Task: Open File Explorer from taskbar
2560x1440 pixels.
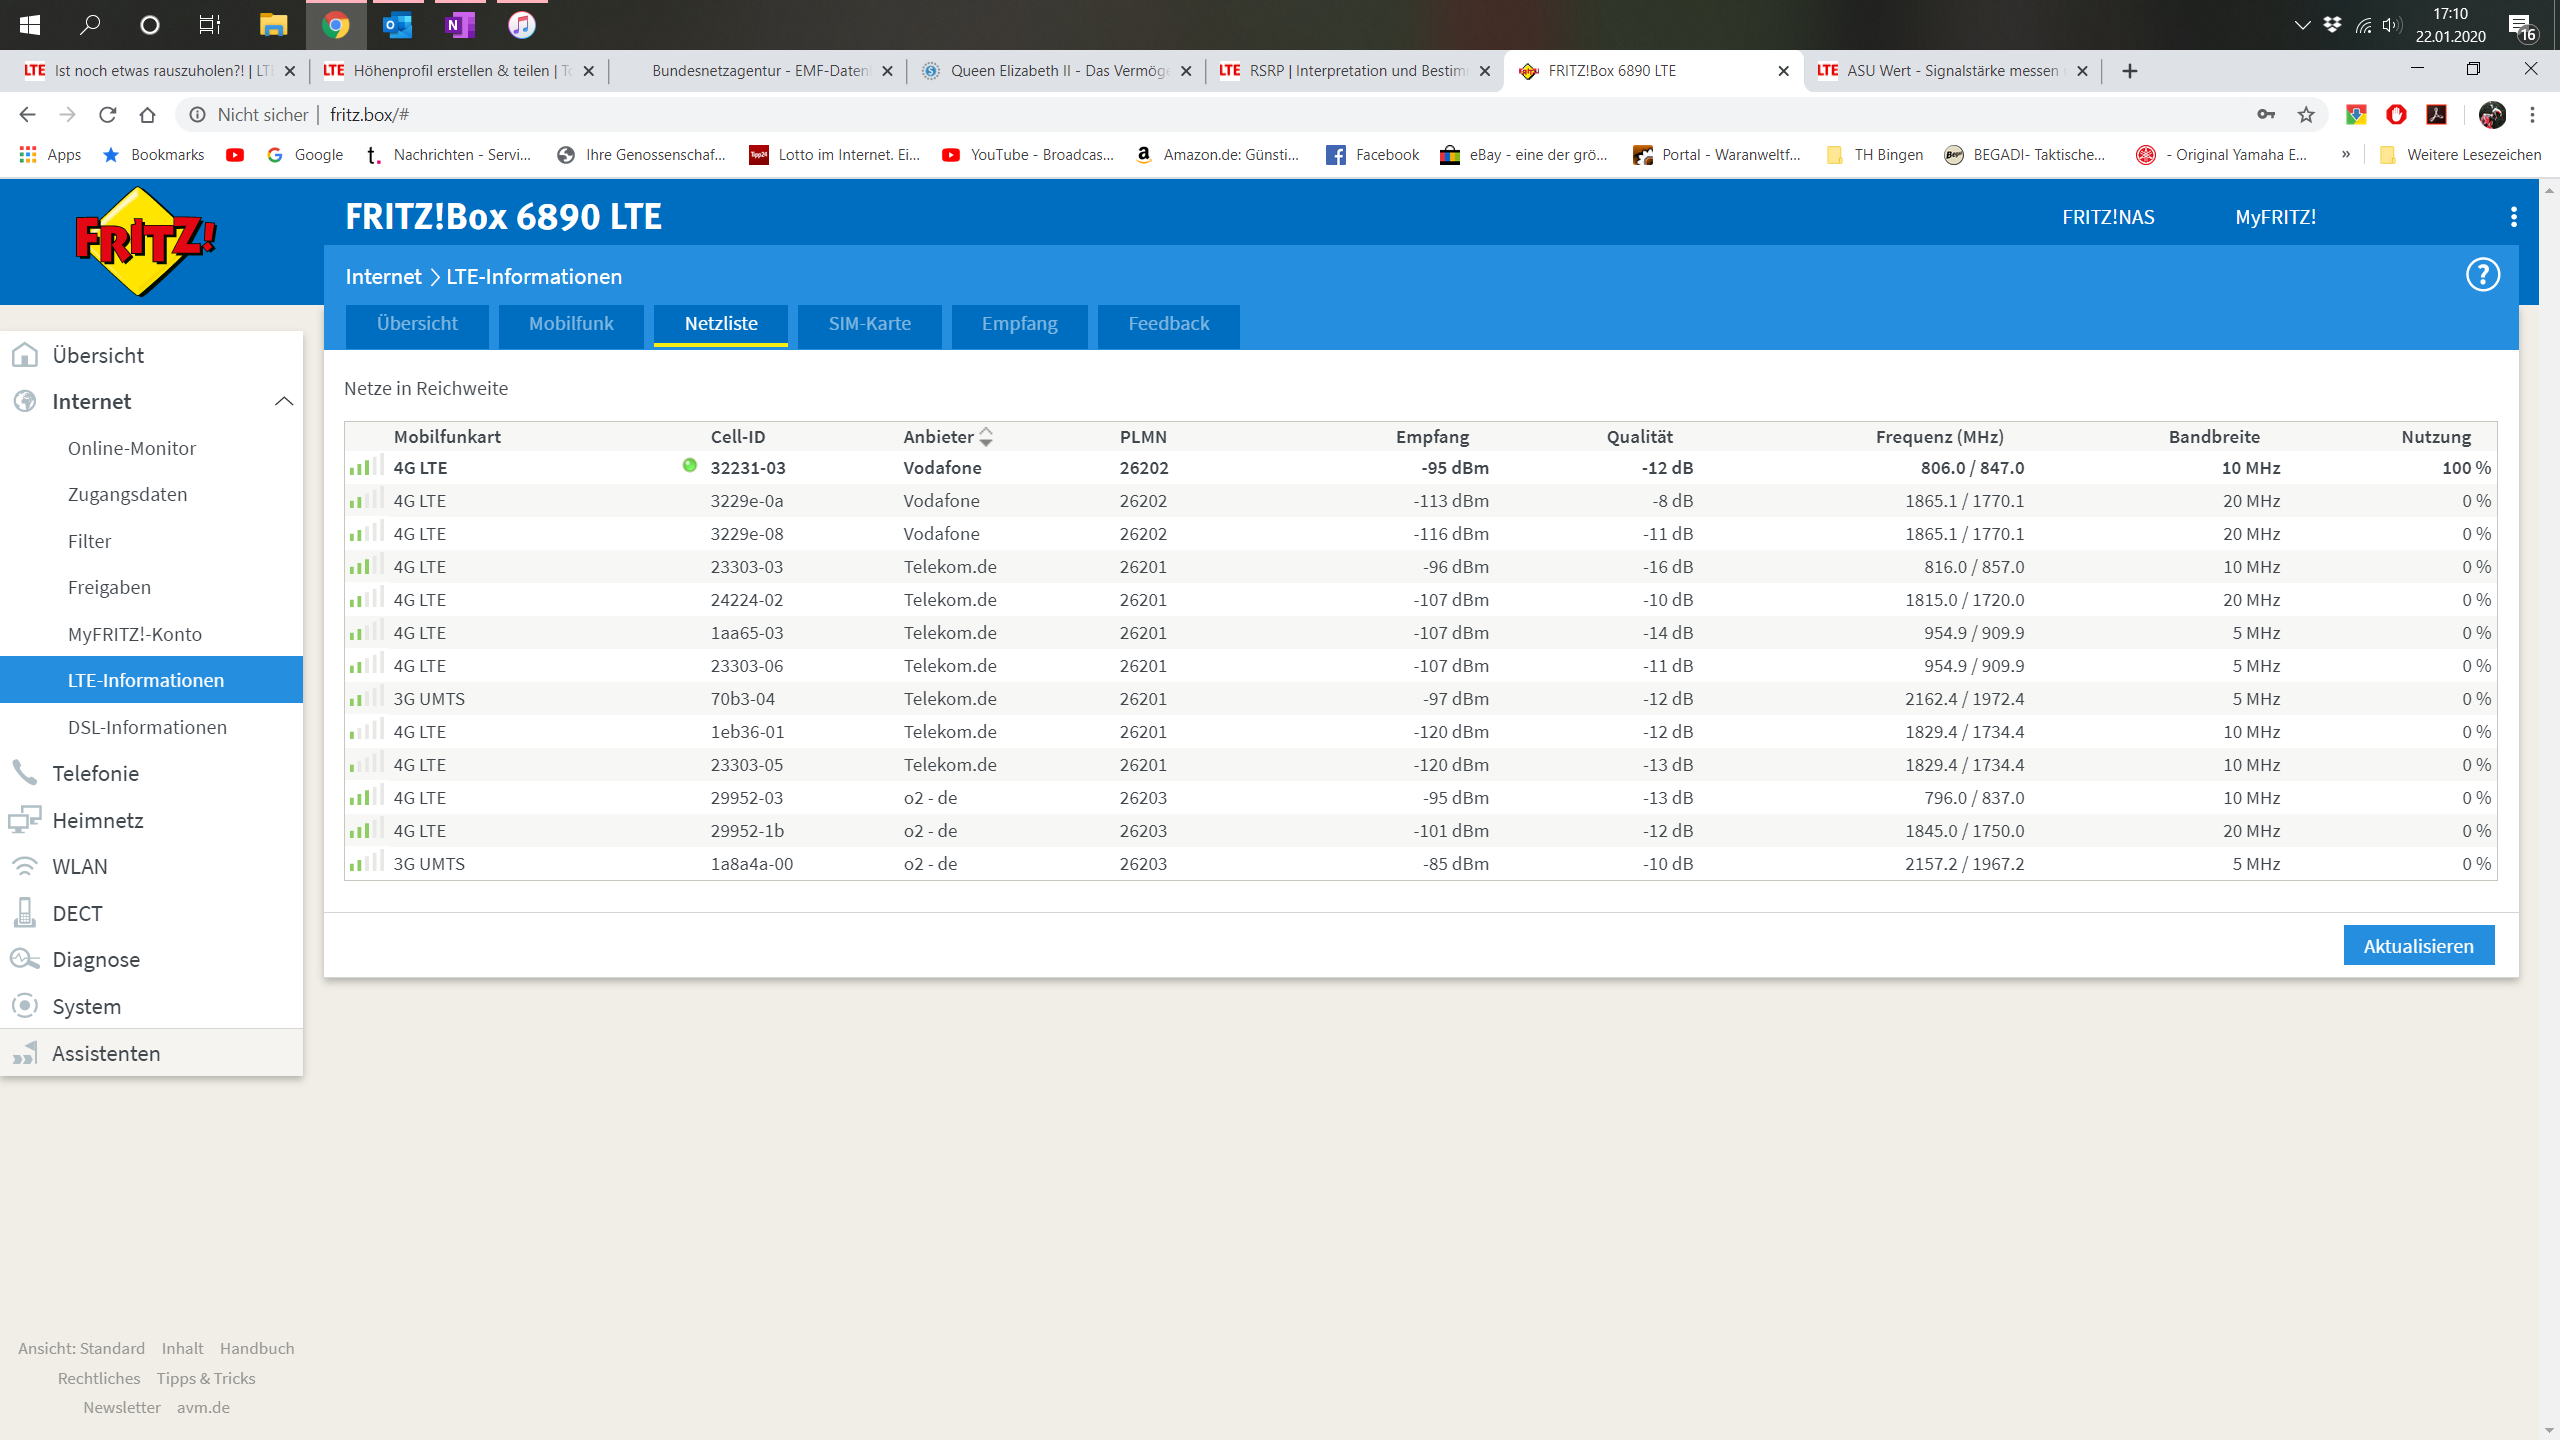Action: (x=273, y=25)
